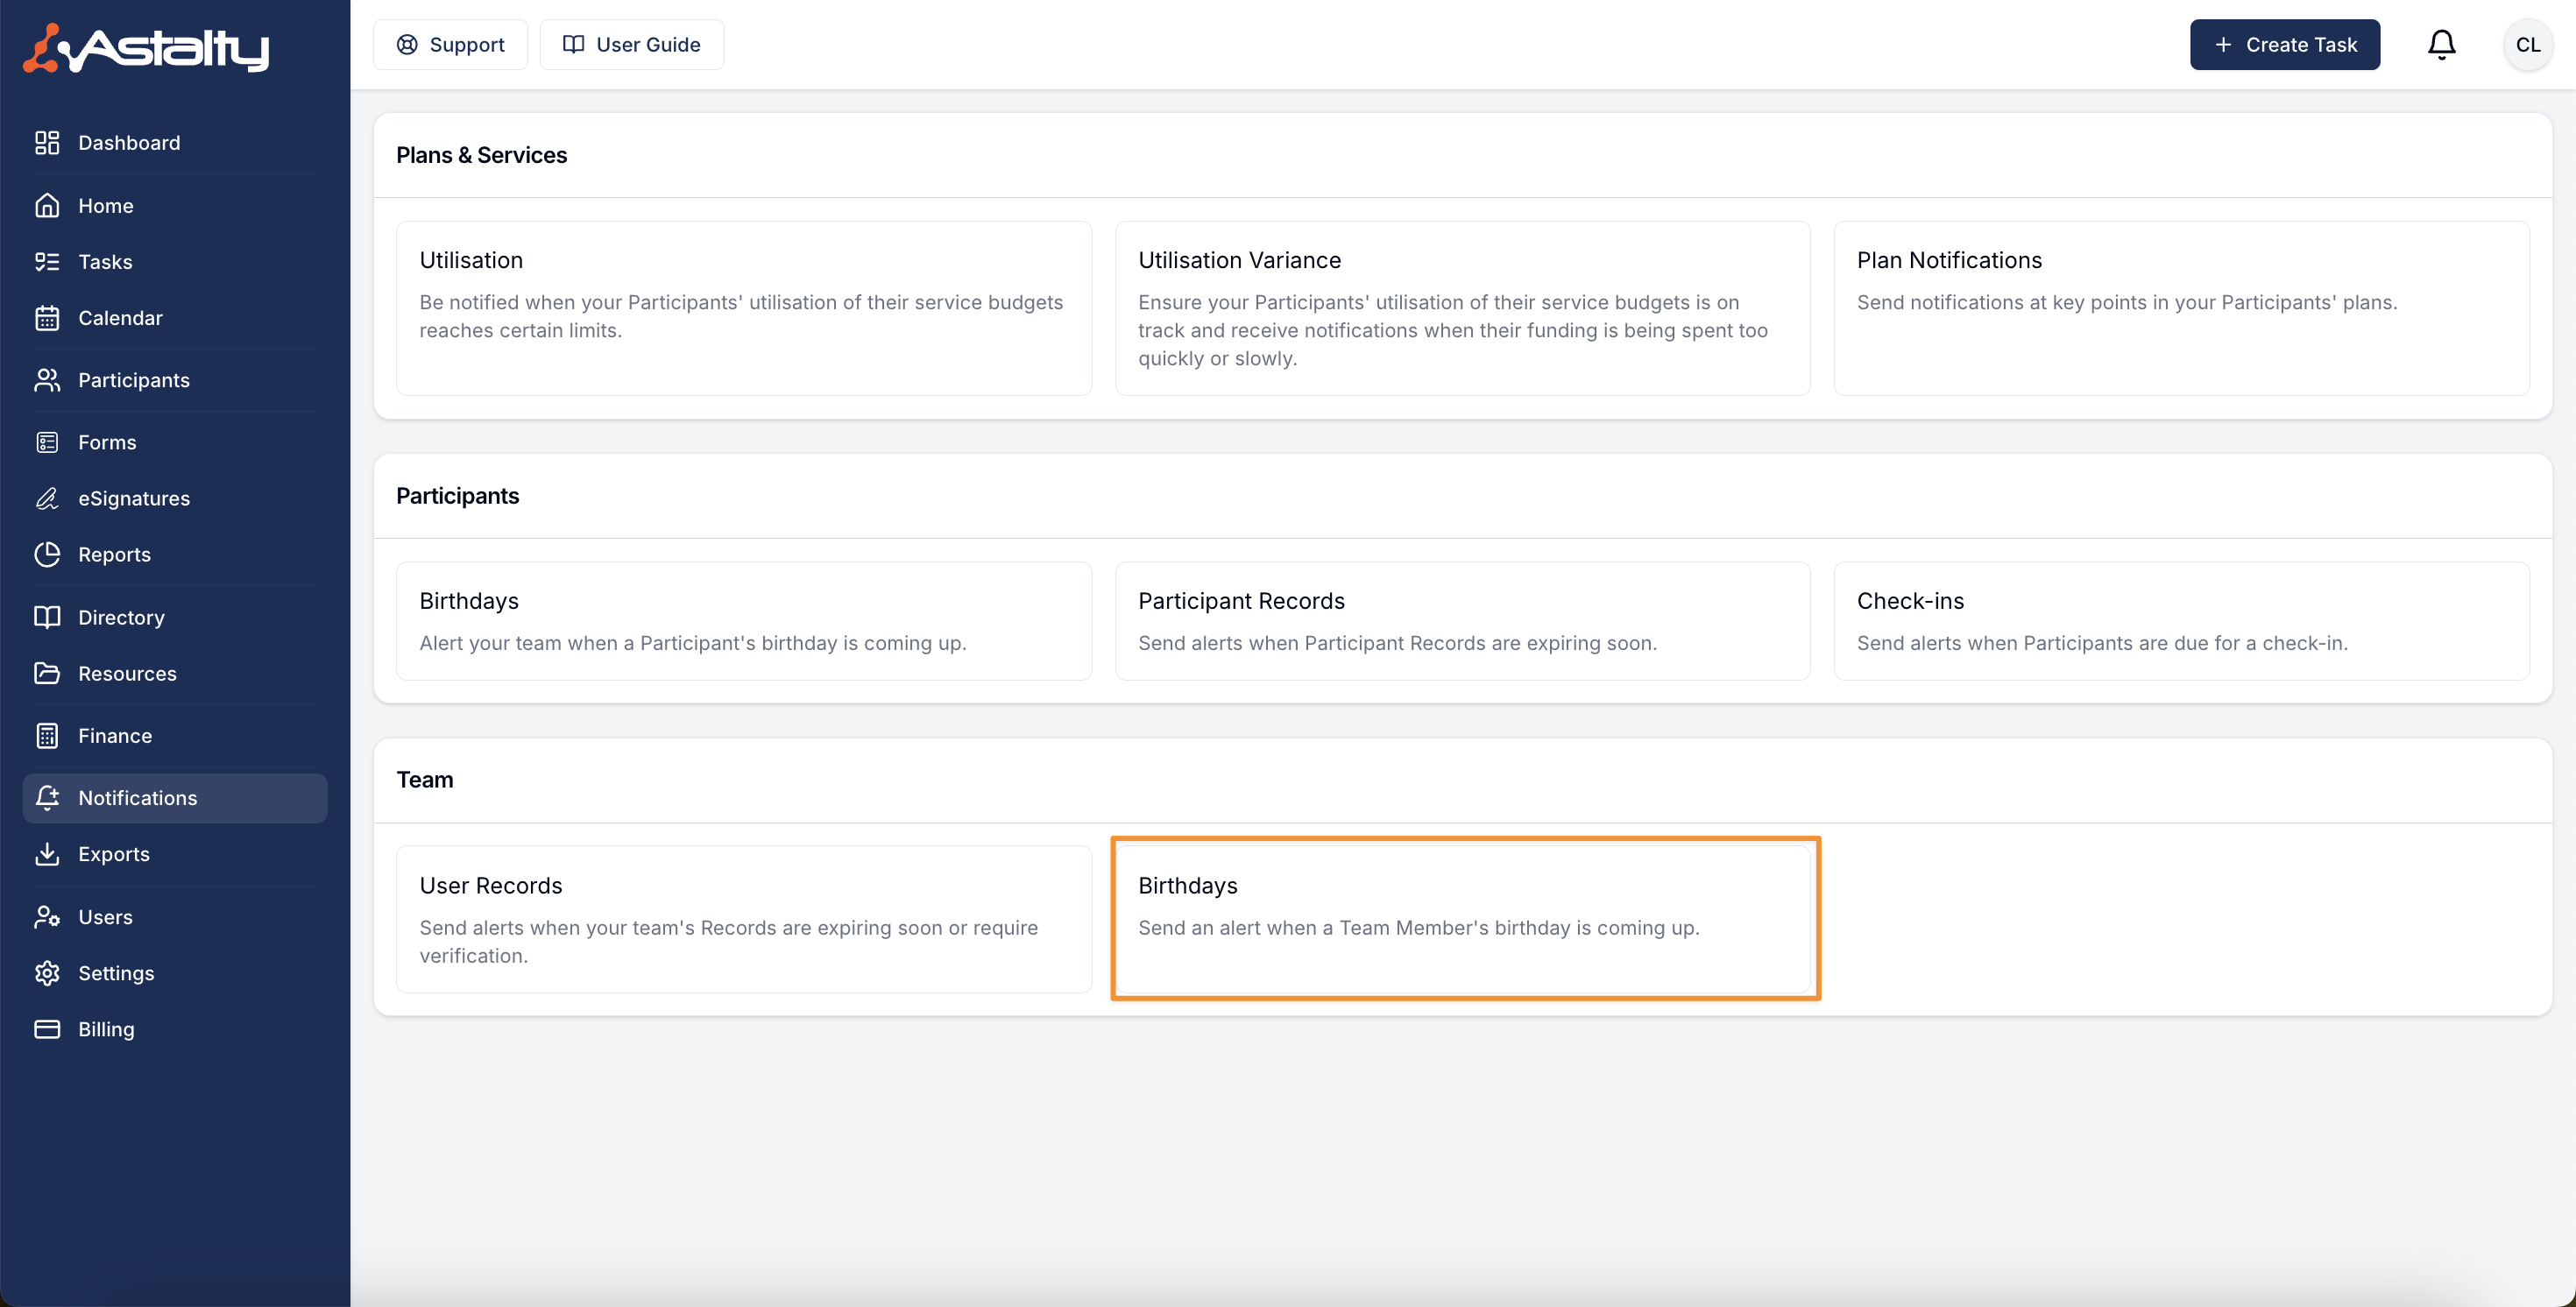Click the Calendar sidebar icon
The height and width of the screenshot is (1307, 2576).
(47, 318)
